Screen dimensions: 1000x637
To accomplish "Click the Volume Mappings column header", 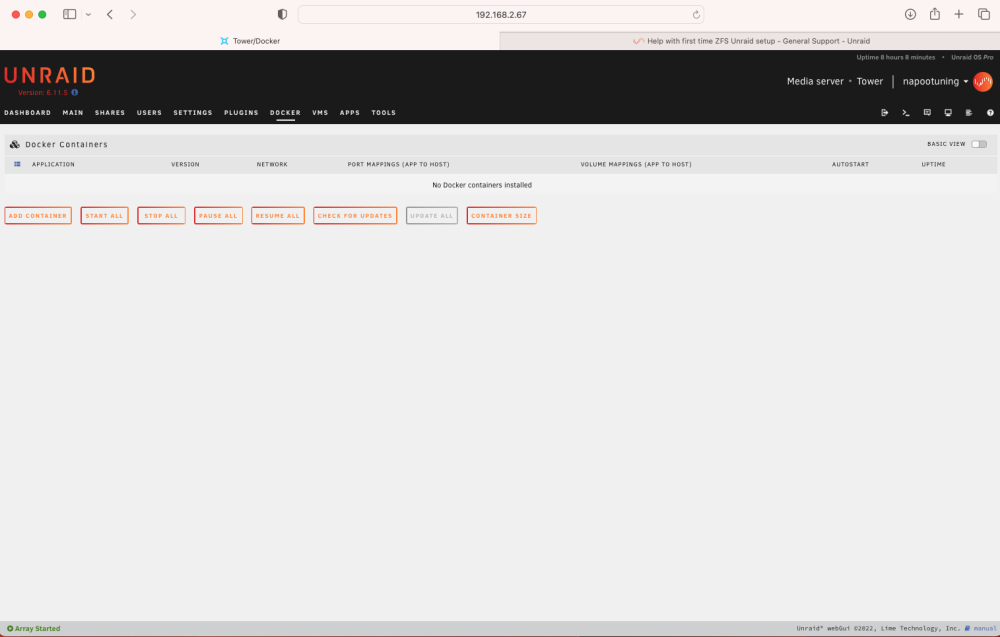I will coord(636,165).
